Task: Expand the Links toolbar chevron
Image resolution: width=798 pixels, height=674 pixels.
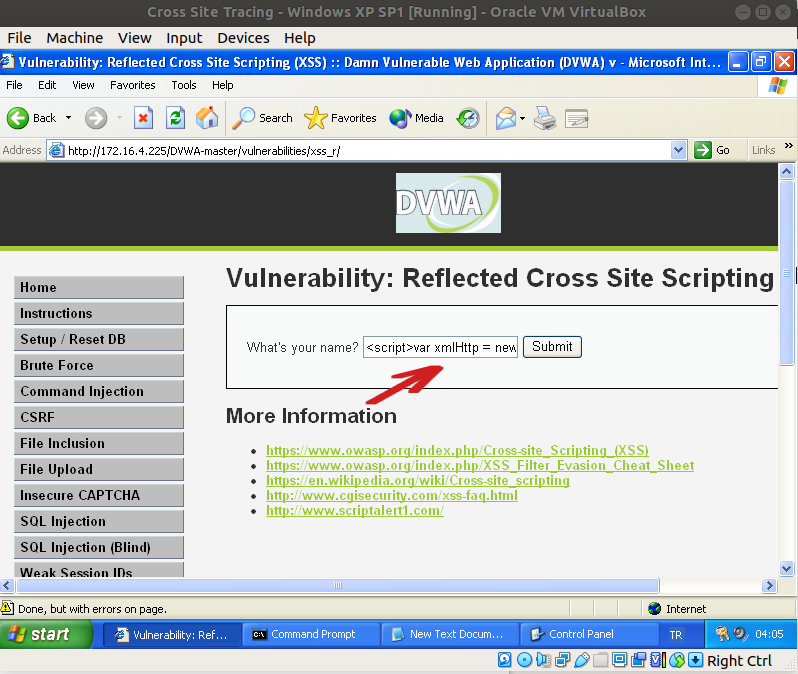Action: [x=788, y=146]
